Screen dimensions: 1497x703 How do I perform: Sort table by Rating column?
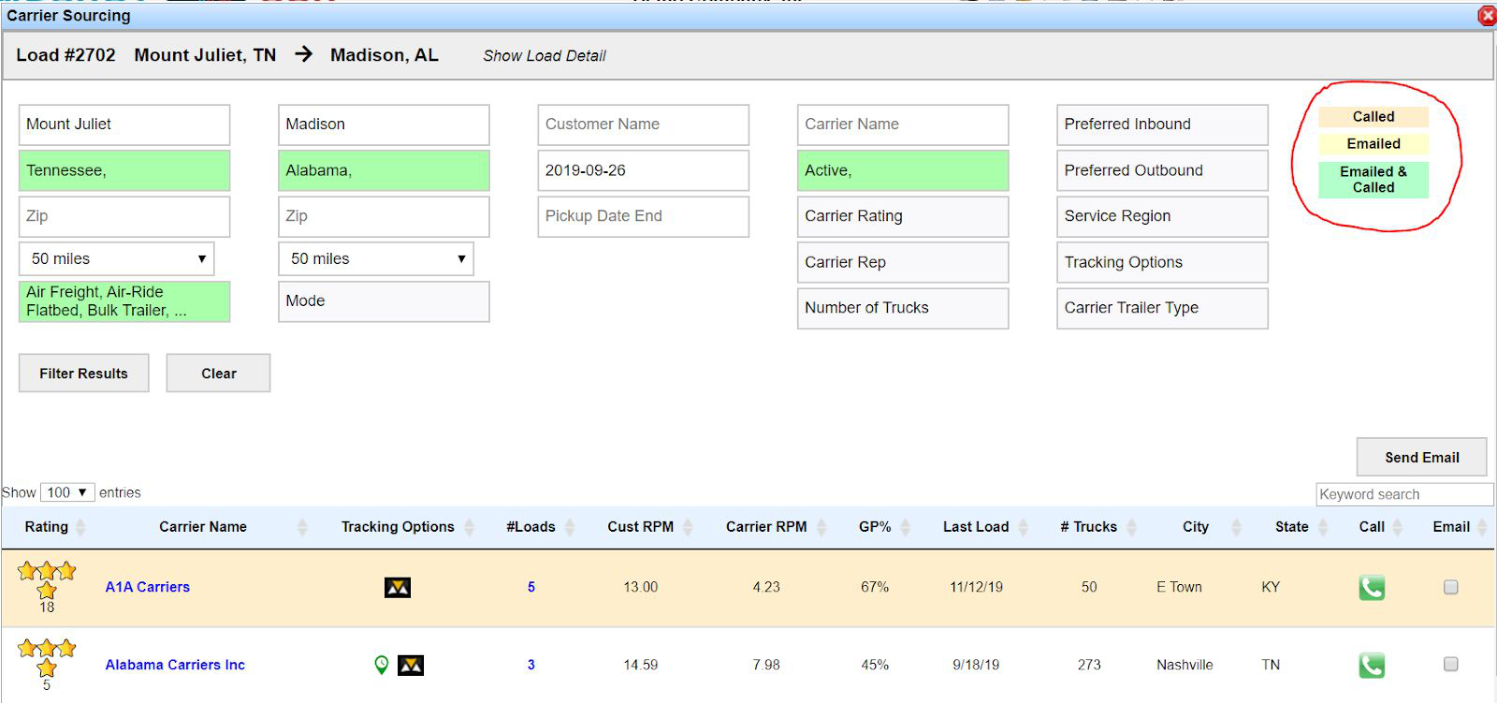47,527
